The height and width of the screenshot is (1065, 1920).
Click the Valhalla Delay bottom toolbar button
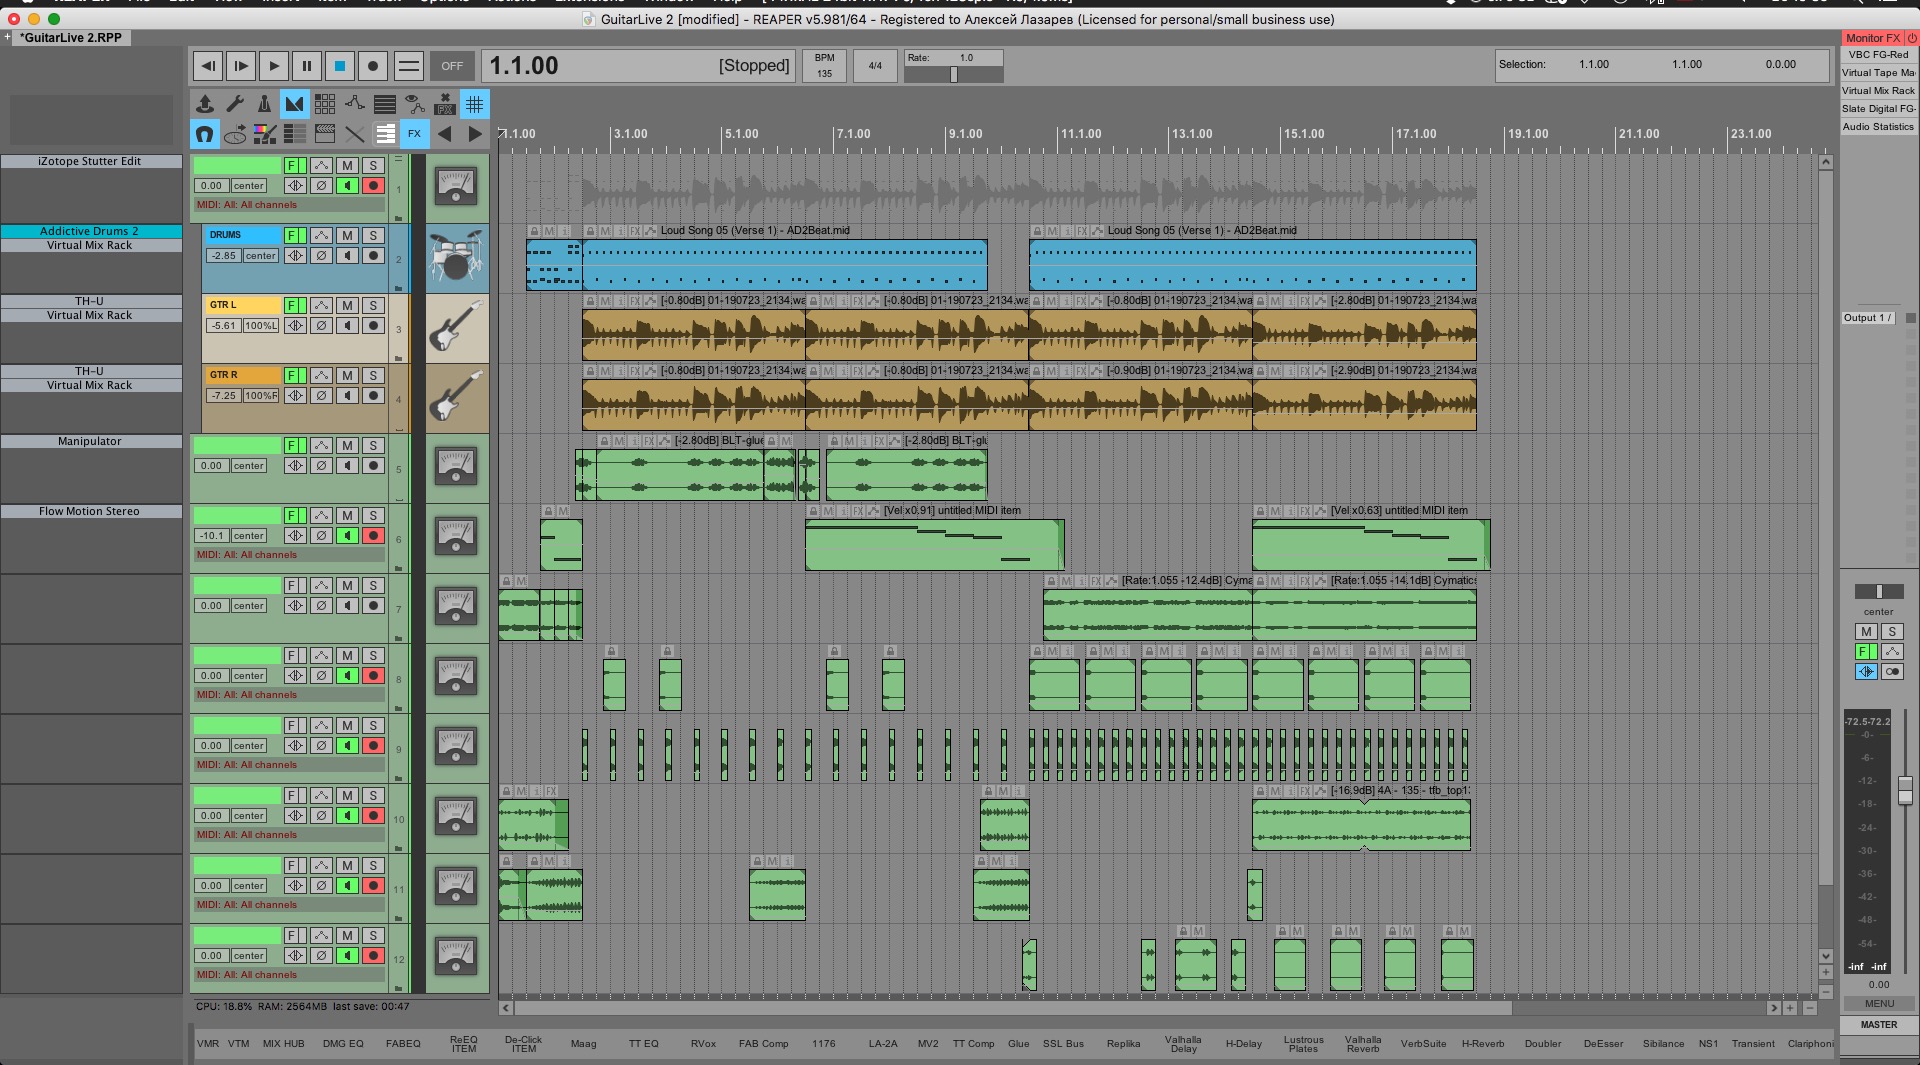[x=1183, y=1044]
